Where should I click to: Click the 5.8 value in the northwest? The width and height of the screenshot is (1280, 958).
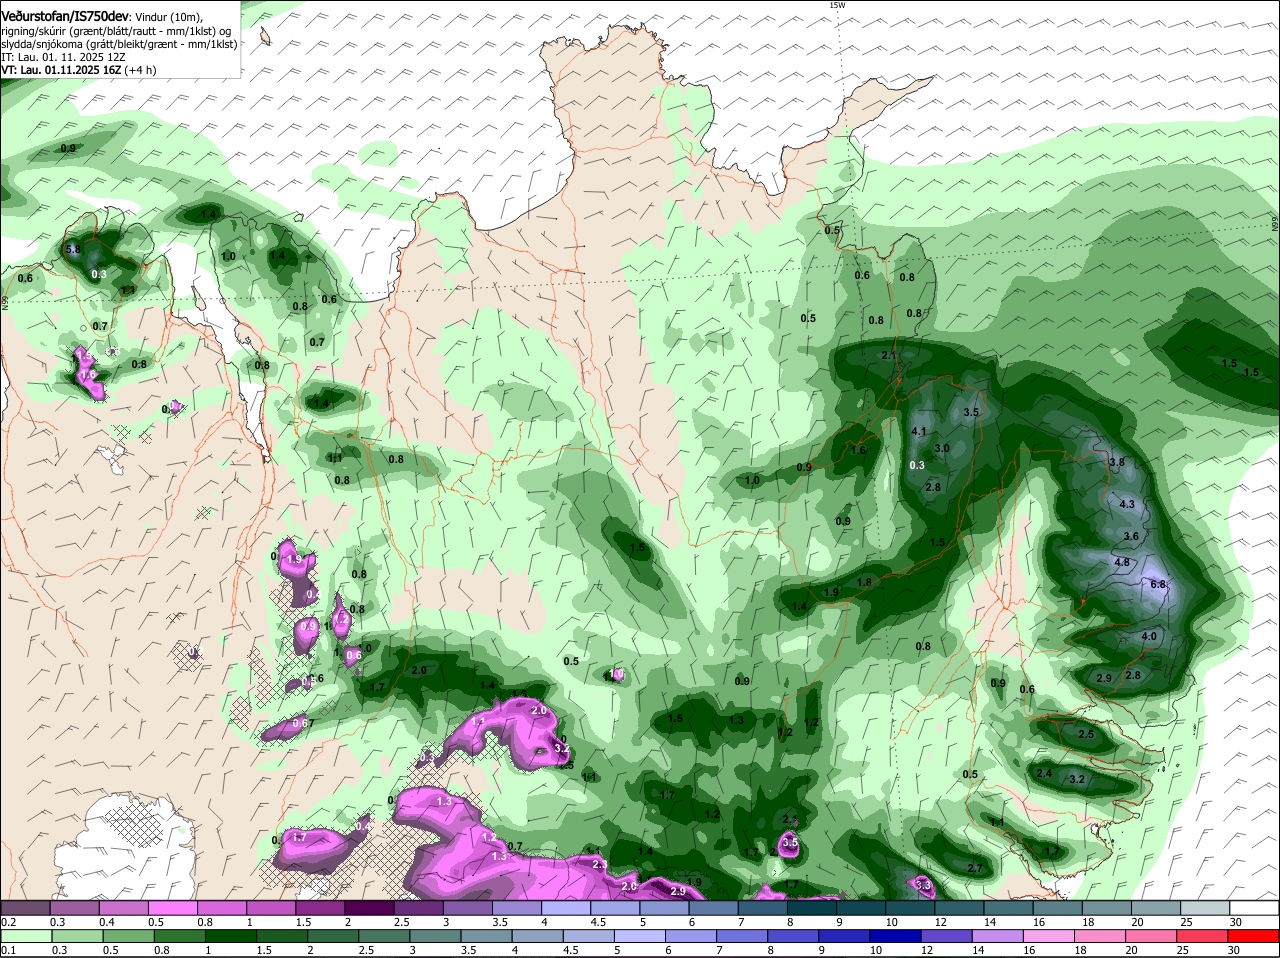(x=72, y=249)
